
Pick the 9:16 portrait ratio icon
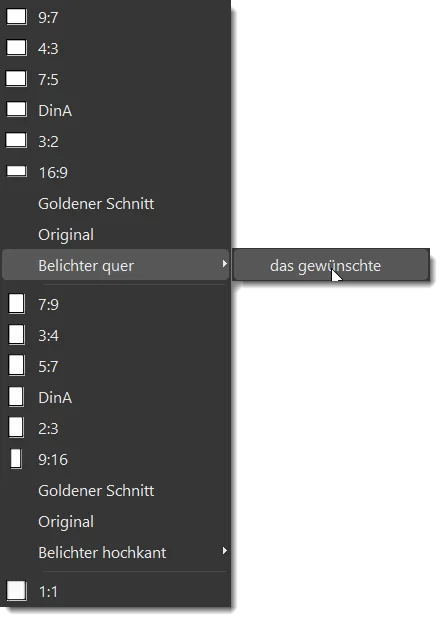point(16,459)
